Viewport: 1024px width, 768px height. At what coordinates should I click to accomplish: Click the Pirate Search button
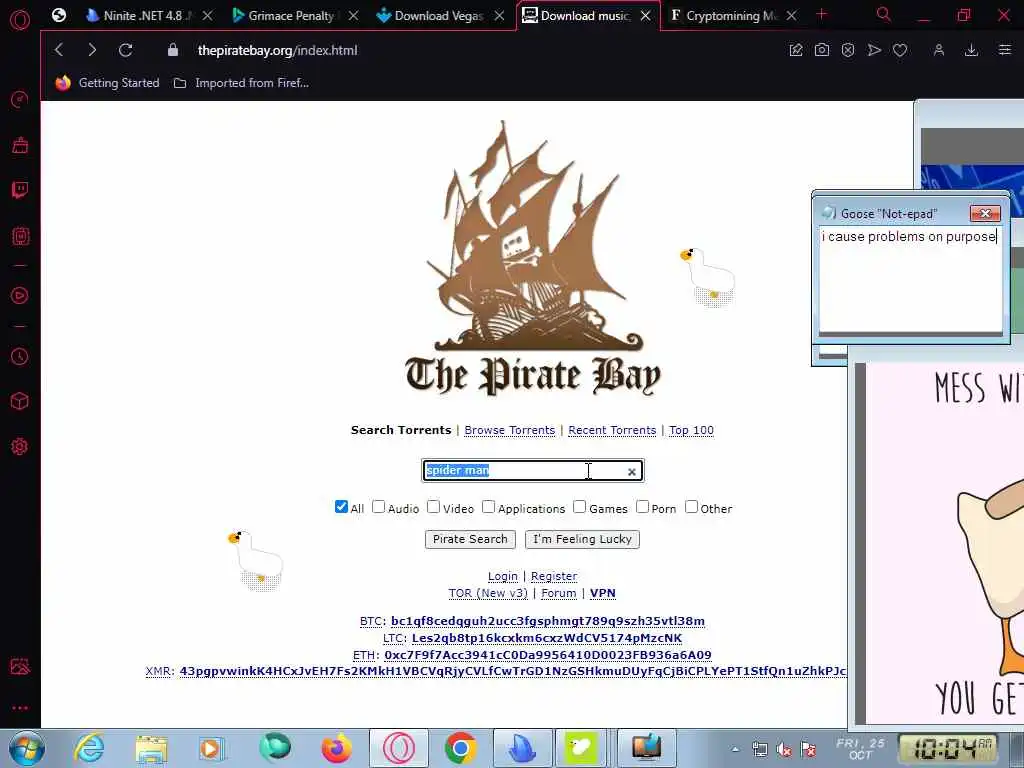point(470,539)
